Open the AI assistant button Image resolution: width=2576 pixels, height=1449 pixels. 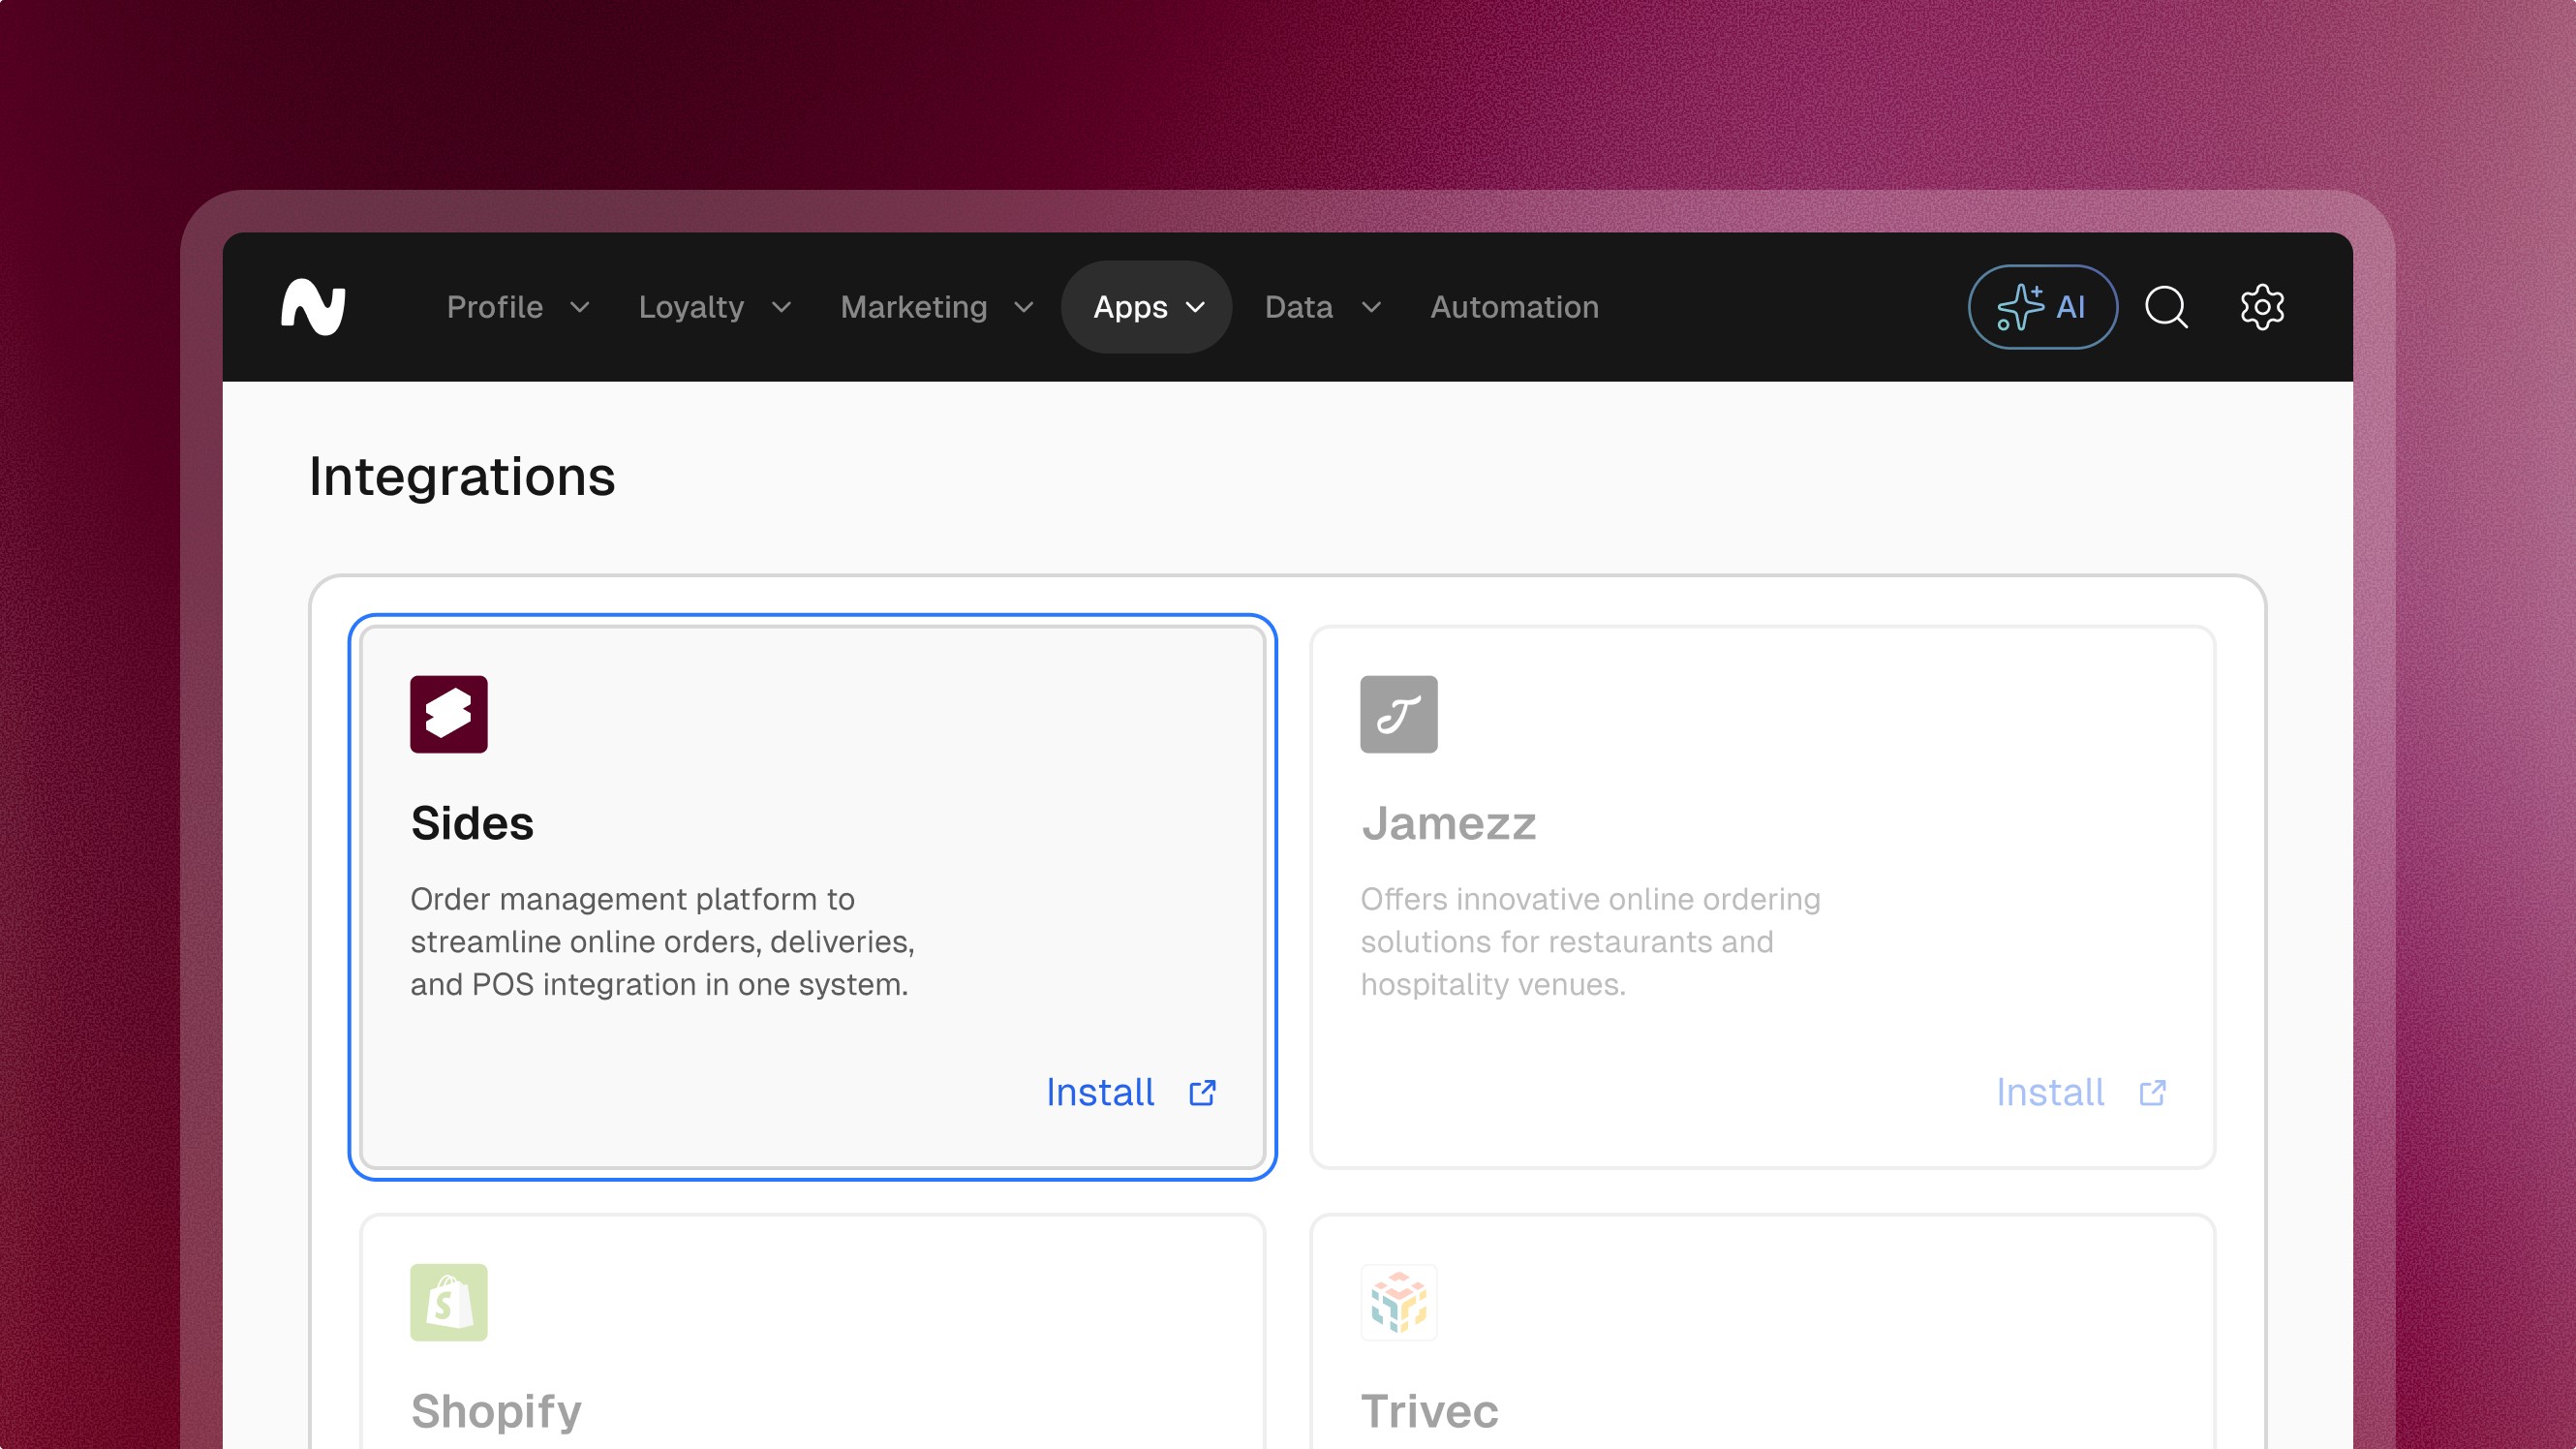click(x=2042, y=307)
